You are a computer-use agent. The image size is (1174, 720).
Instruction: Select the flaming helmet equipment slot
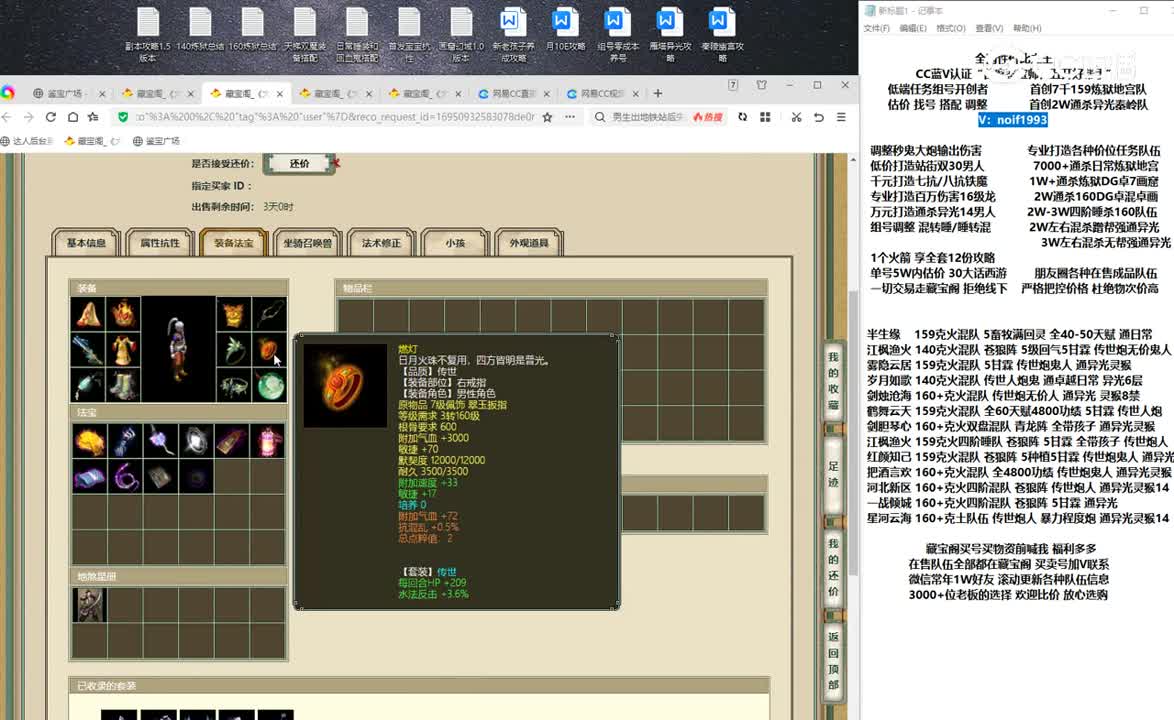tap(124, 314)
